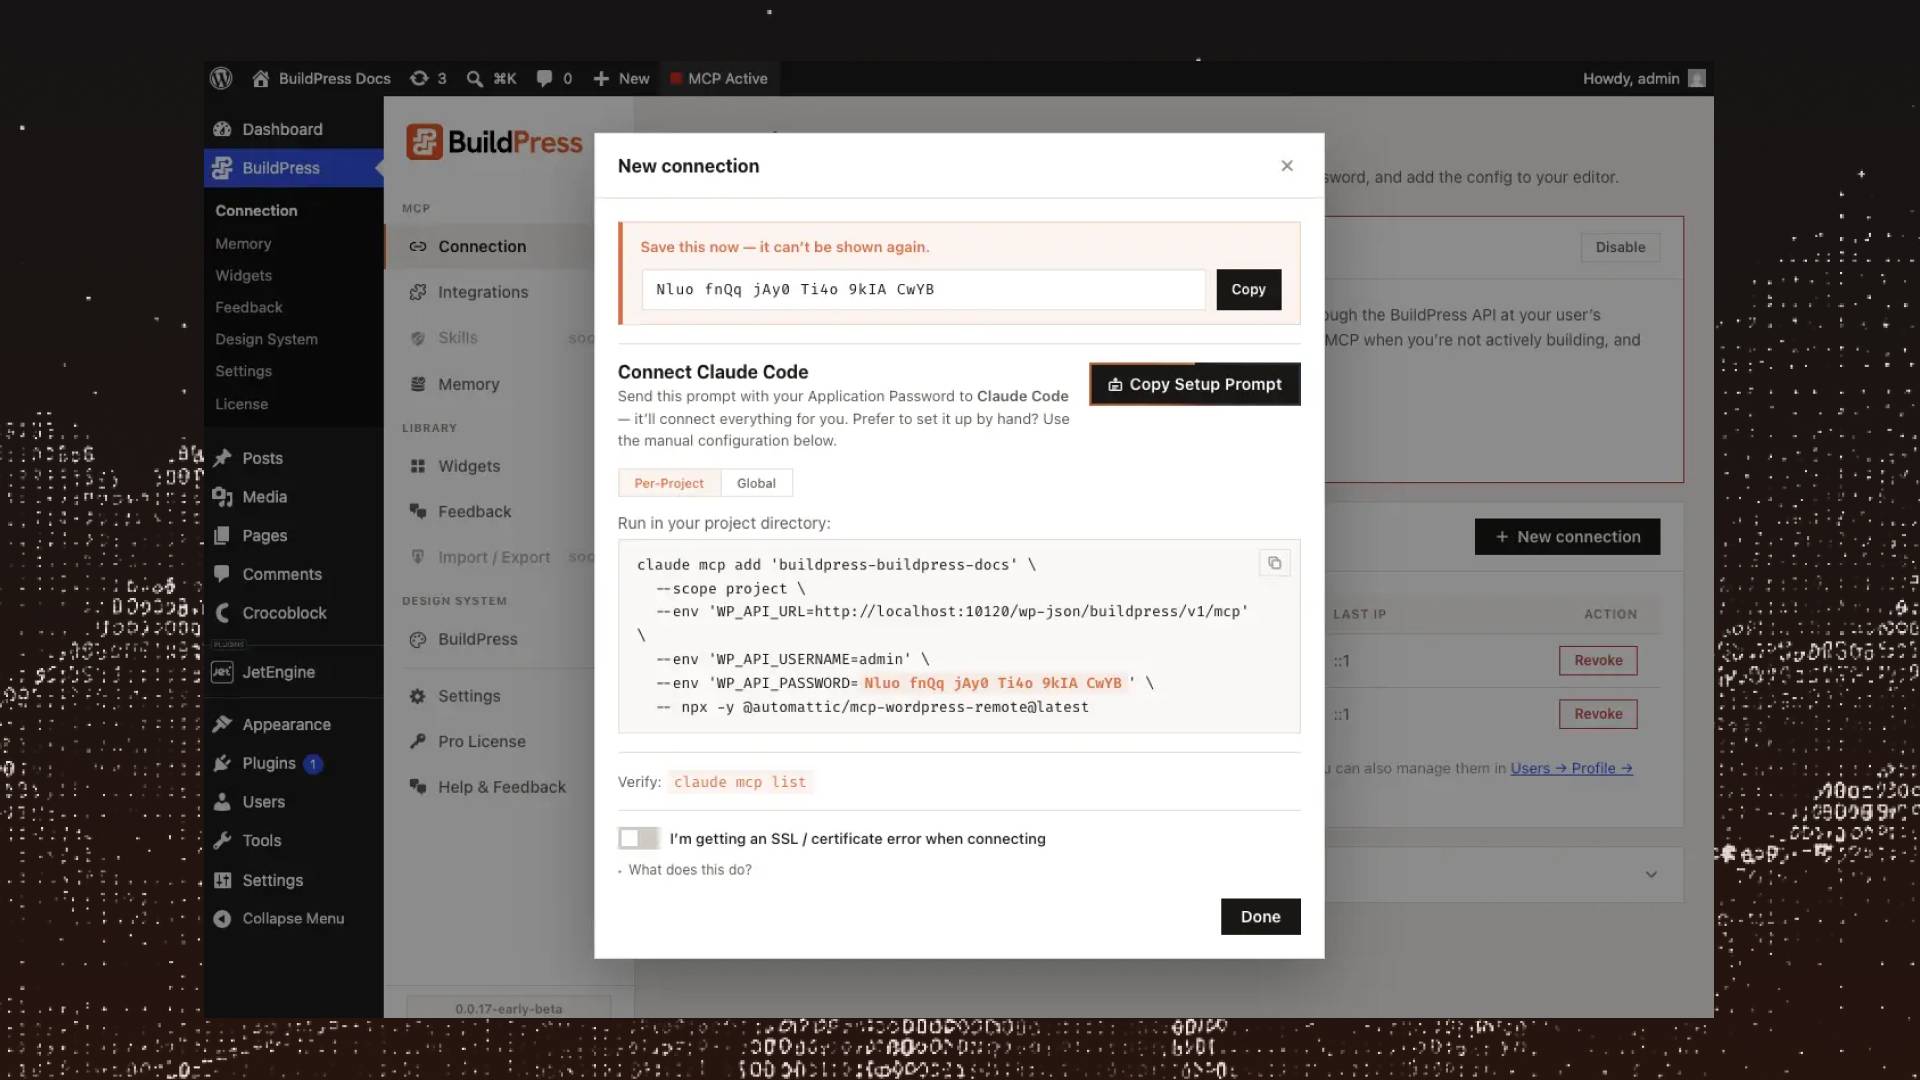Open Widgets grid icon in Library

click(418, 466)
